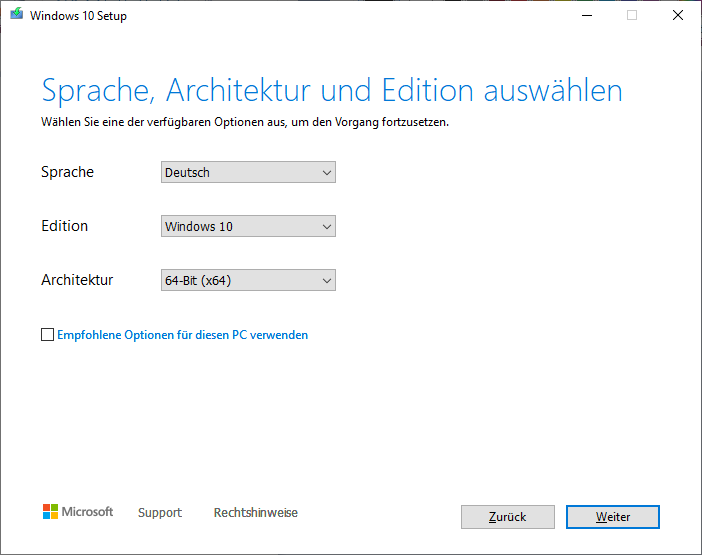Image resolution: width=702 pixels, height=555 pixels.
Task: Close the Windows 10 Setup window
Action: coord(677,16)
